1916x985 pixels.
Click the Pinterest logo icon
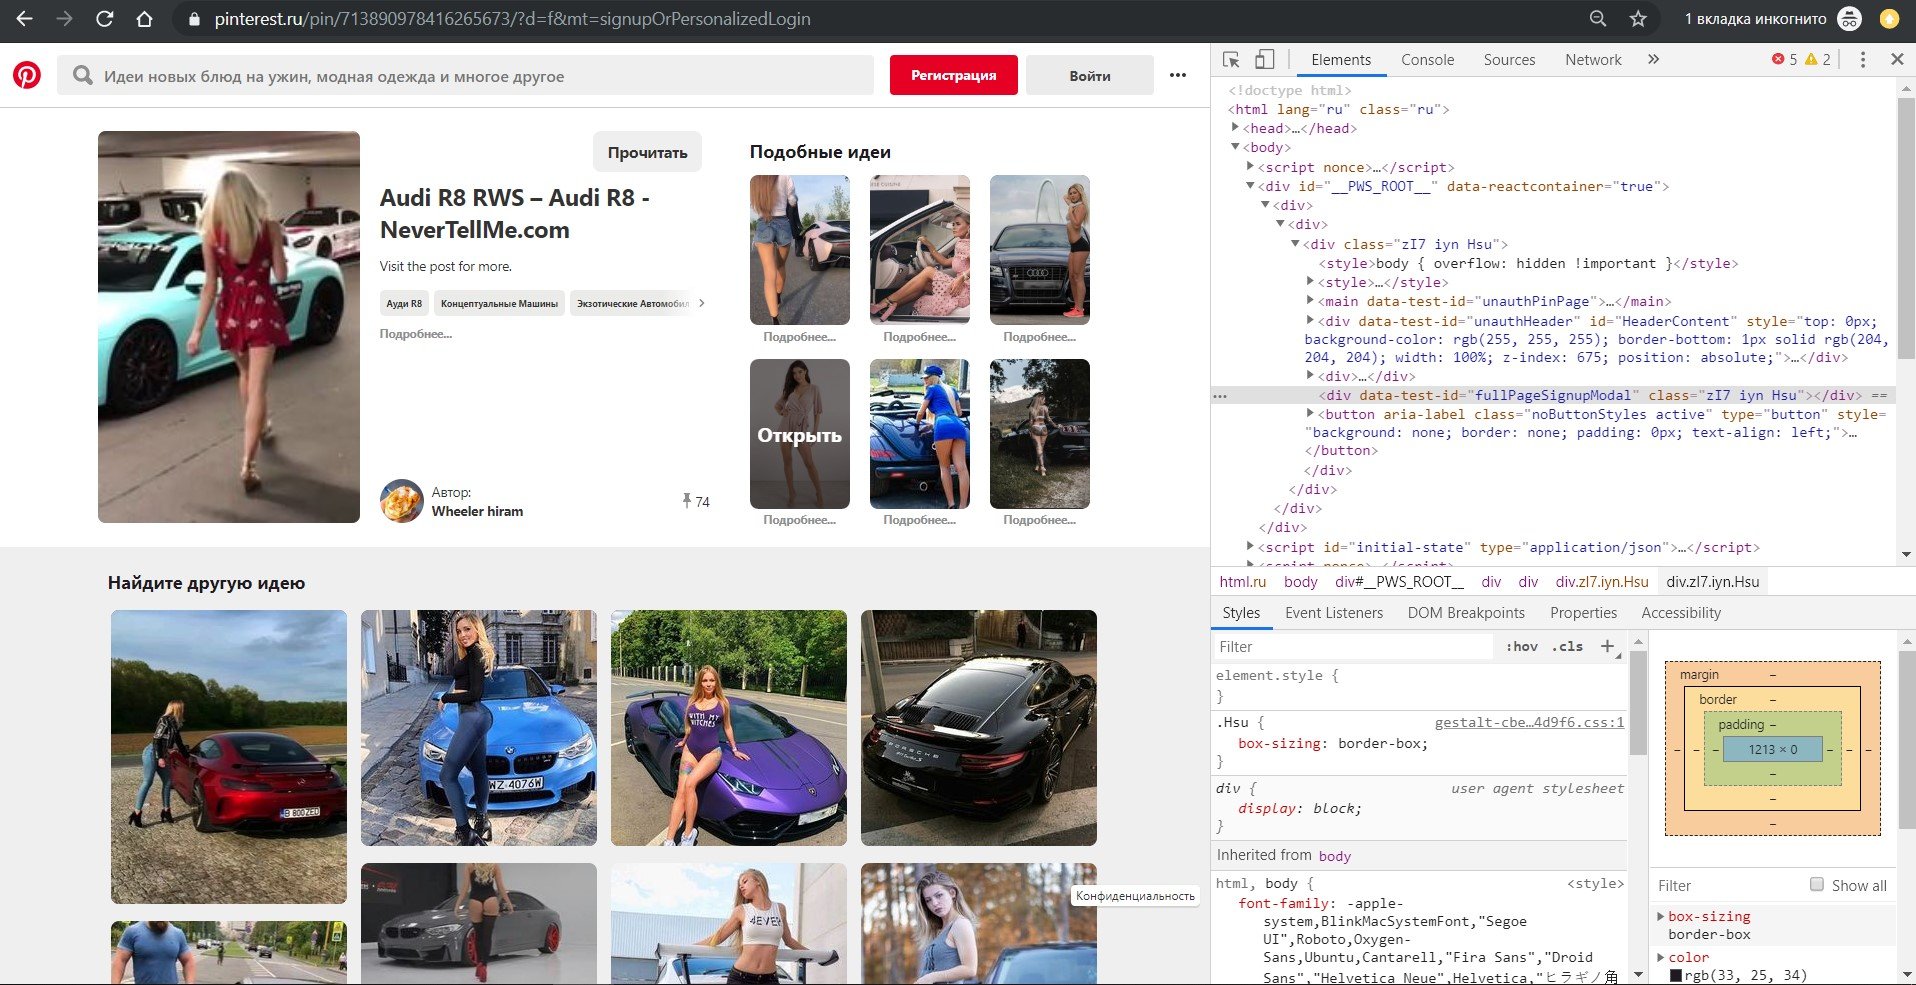(27, 75)
